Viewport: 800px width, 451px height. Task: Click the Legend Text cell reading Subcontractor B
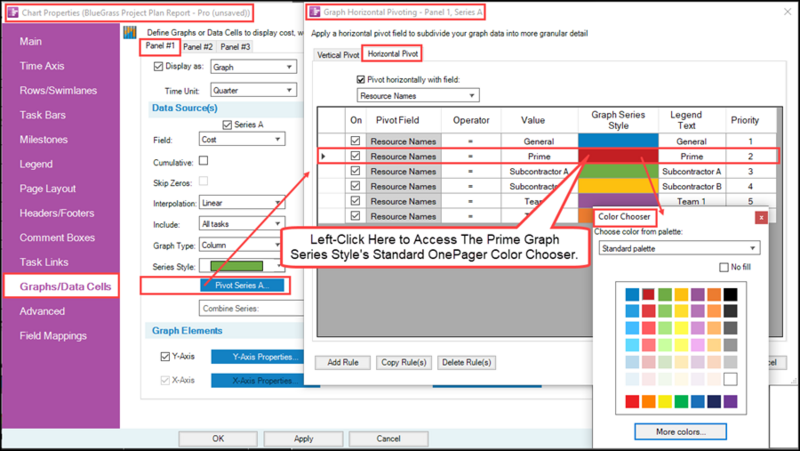click(x=691, y=186)
